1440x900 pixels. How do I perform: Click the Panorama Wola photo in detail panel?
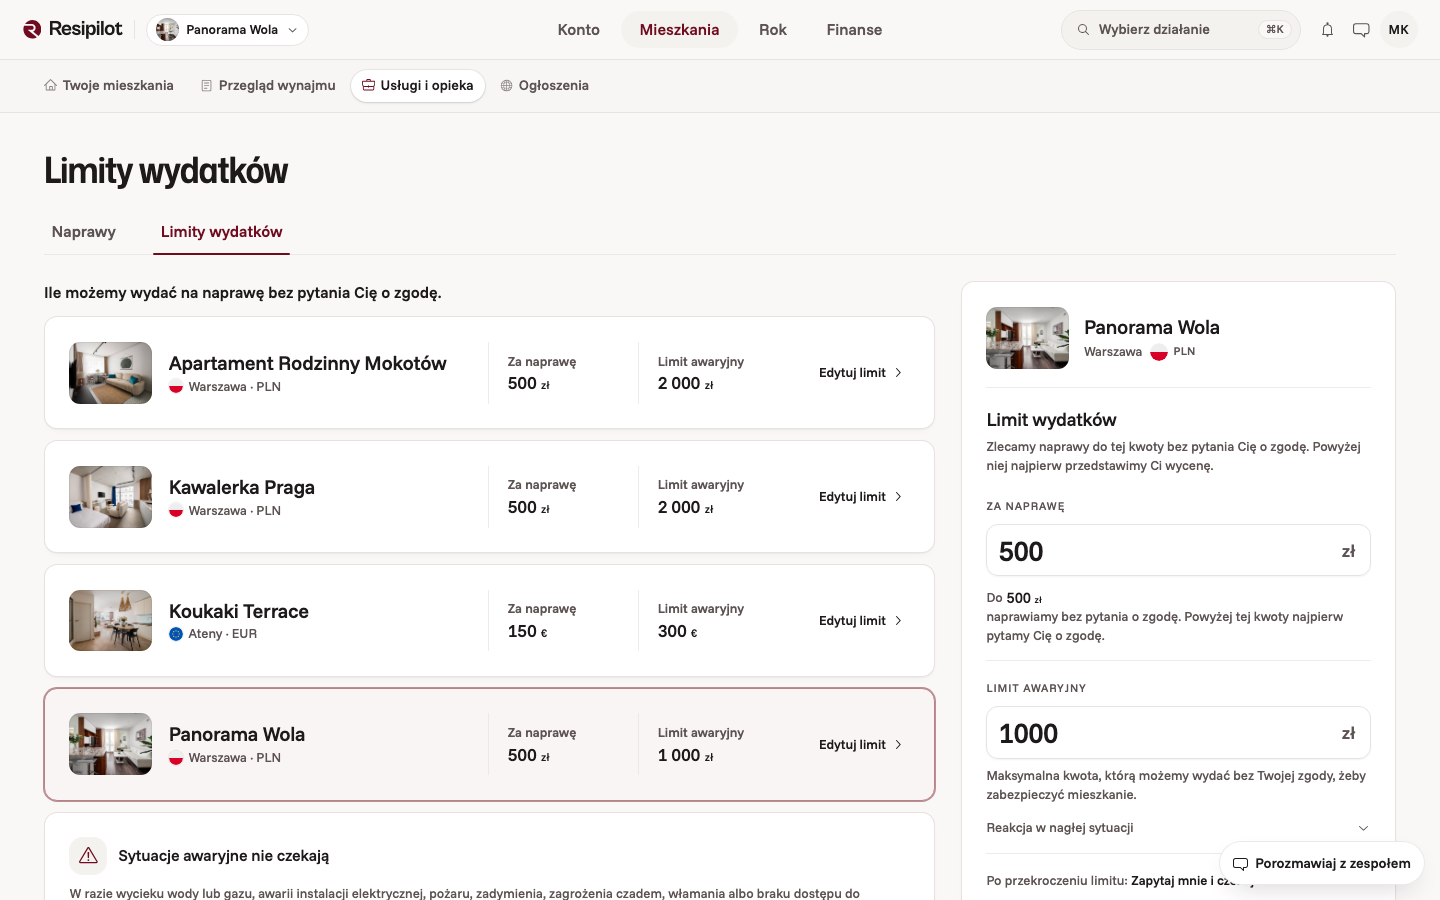(x=1027, y=338)
